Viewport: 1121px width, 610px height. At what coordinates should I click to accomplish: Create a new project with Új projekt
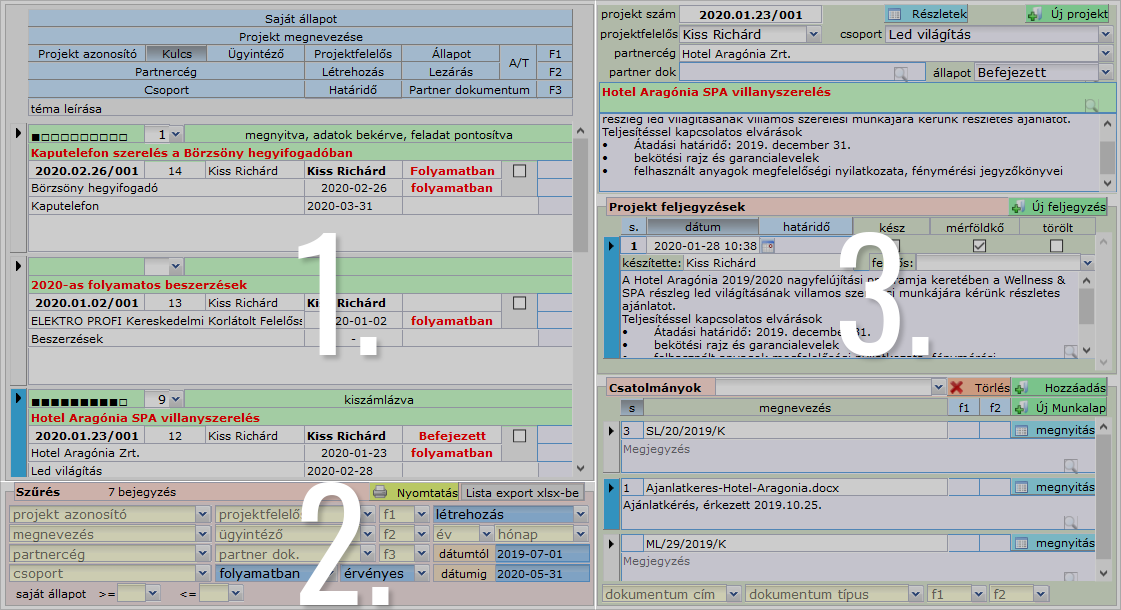(1068, 14)
